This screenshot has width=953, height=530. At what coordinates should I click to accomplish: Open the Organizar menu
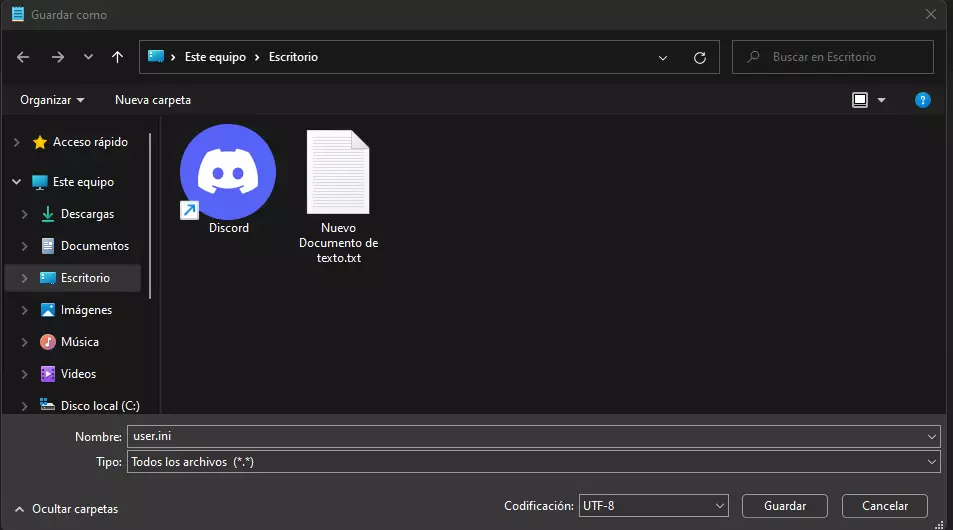[52, 100]
